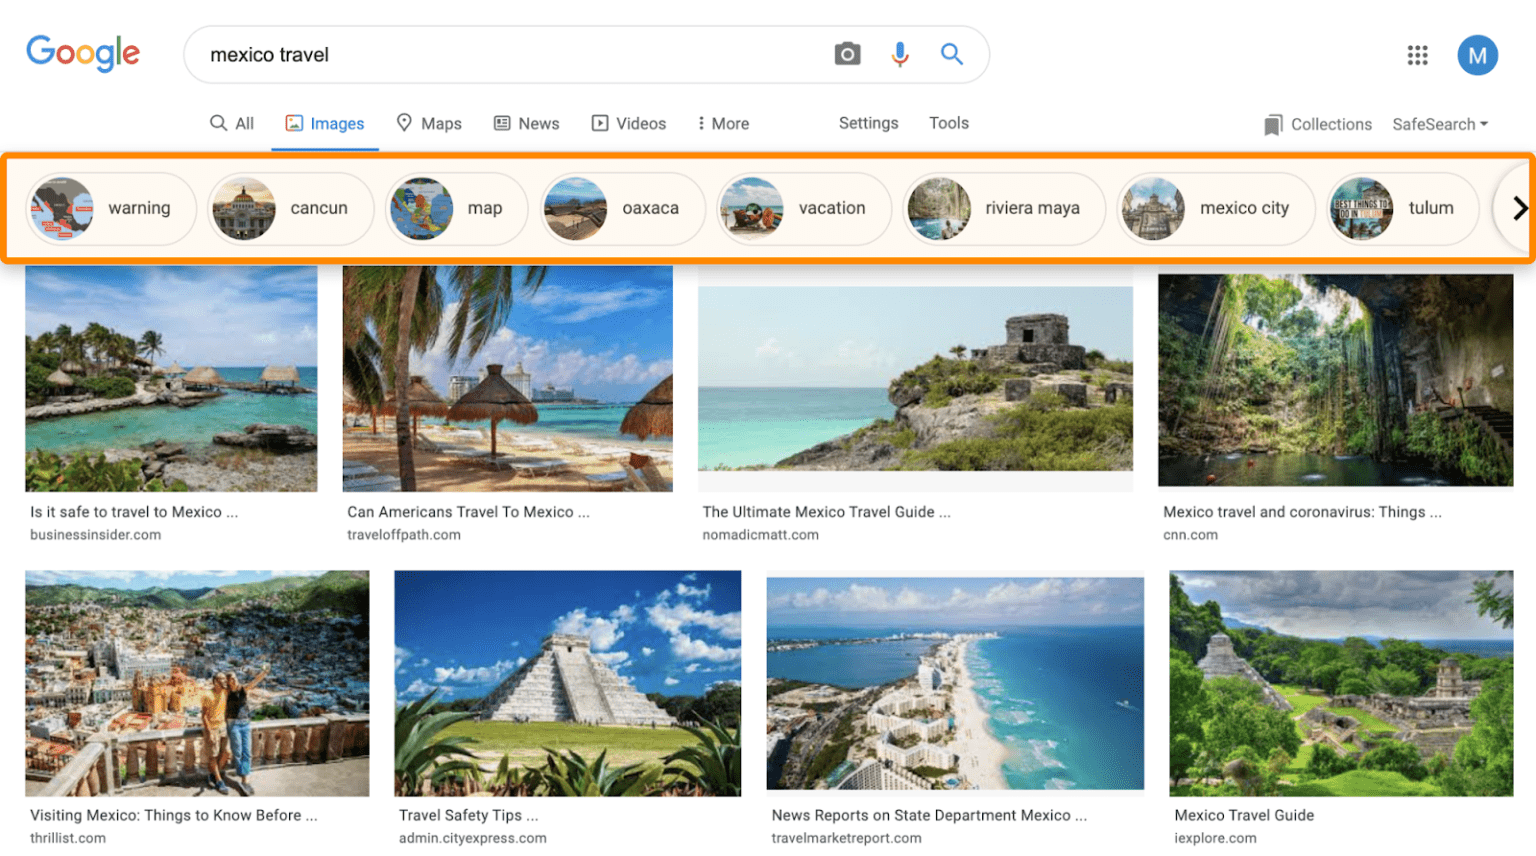Viewport: 1536px width, 856px height.
Task: Click the Chichen Itza pyramid image thumbnail
Action: tap(567, 683)
